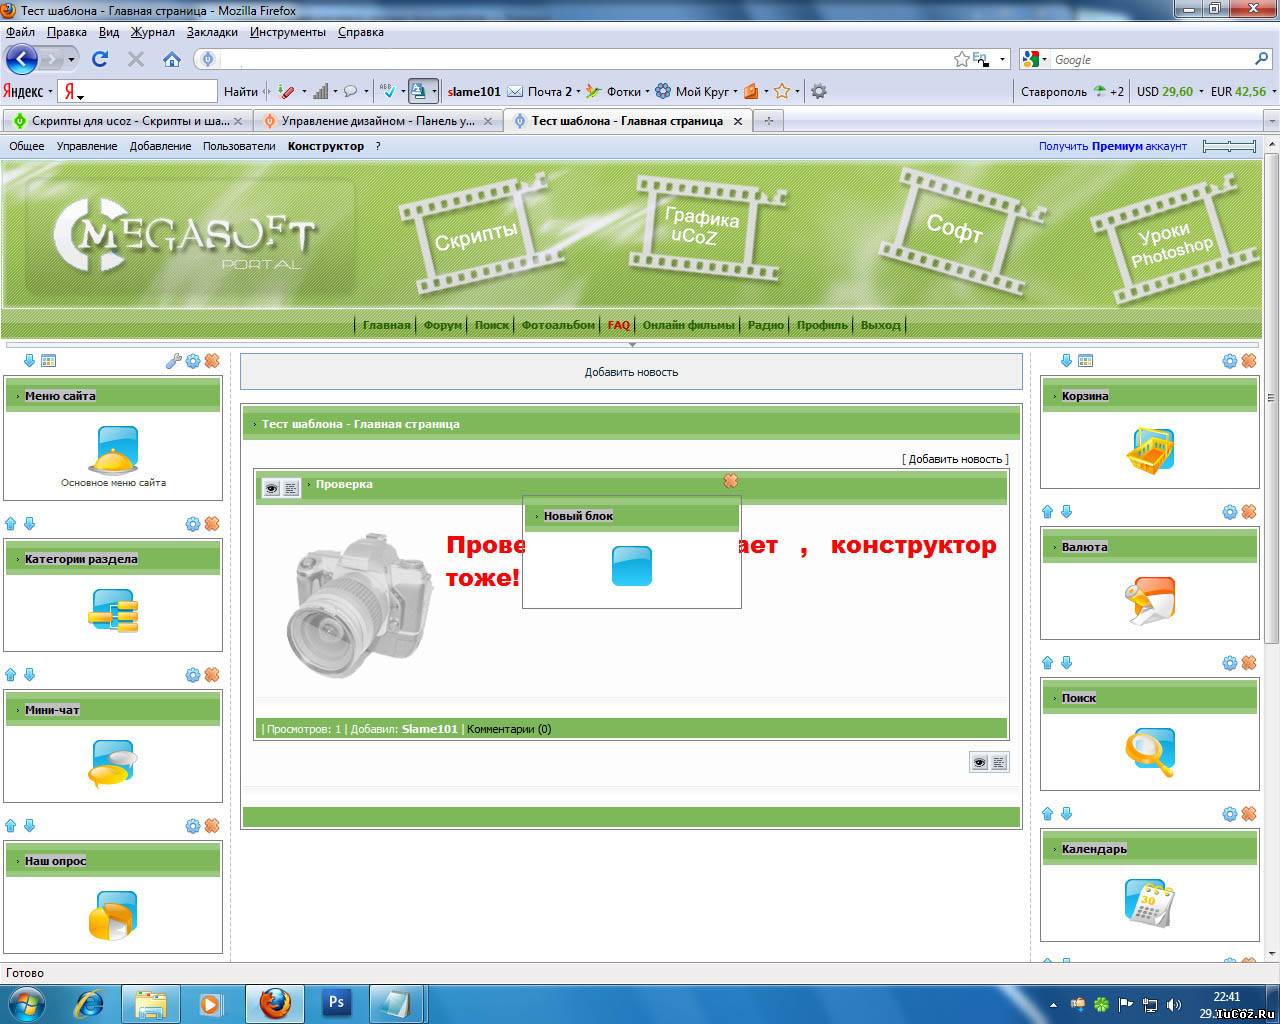Remove the Категории раздела block
1280x1024 pixels.
pyautogui.click(x=212, y=524)
